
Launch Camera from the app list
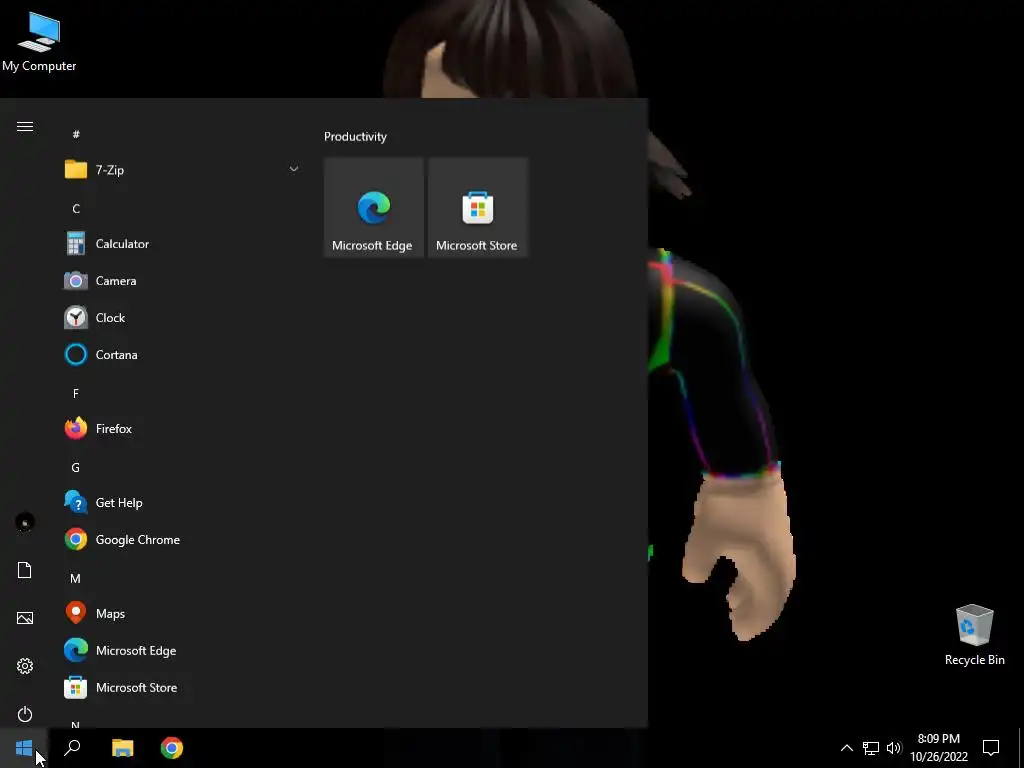182,281
